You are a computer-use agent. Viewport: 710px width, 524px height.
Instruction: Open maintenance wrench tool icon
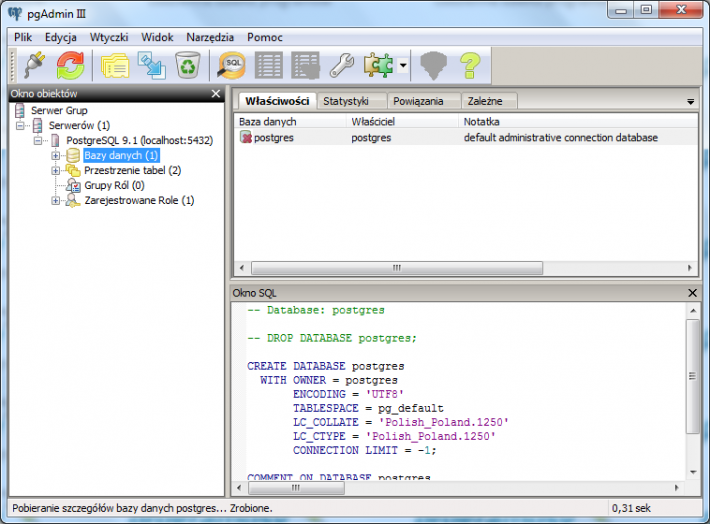click(x=342, y=66)
